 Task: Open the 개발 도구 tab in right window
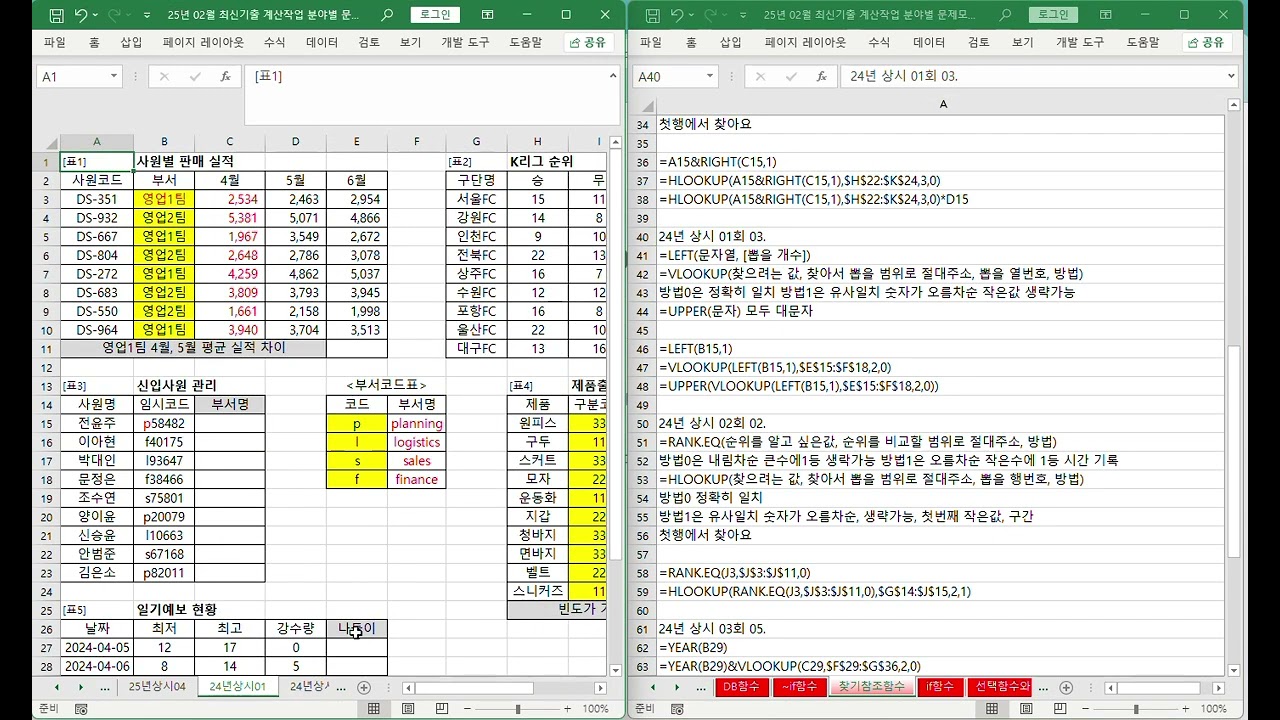[1080, 42]
